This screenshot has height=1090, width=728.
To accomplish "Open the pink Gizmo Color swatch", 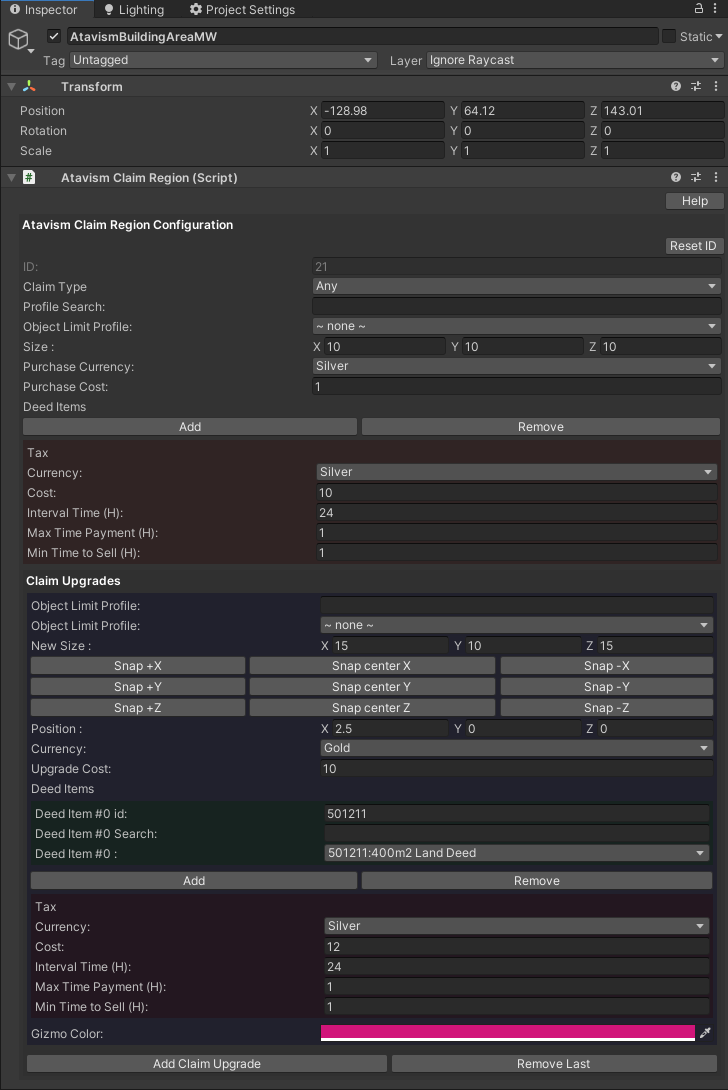I will point(507,1032).
